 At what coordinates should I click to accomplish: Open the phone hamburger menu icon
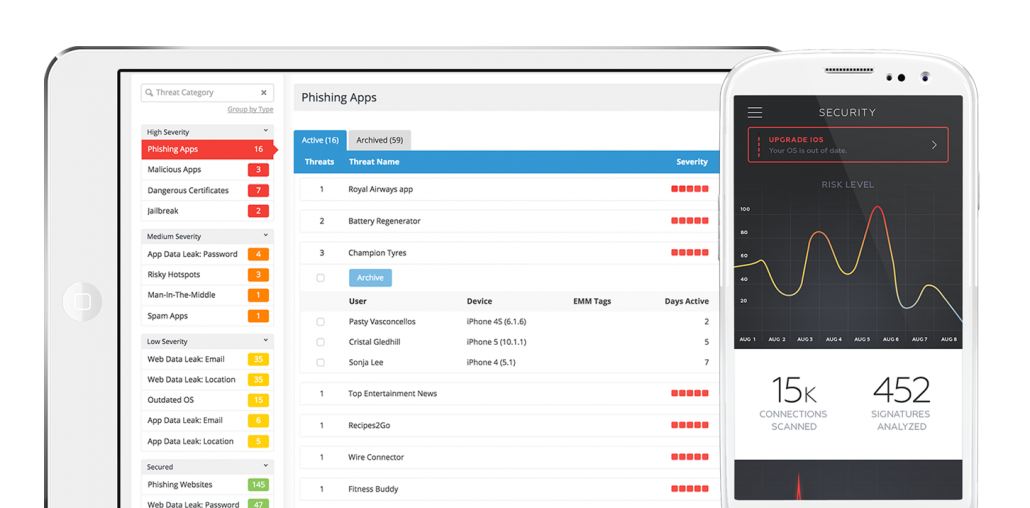[x=755, y=112]
